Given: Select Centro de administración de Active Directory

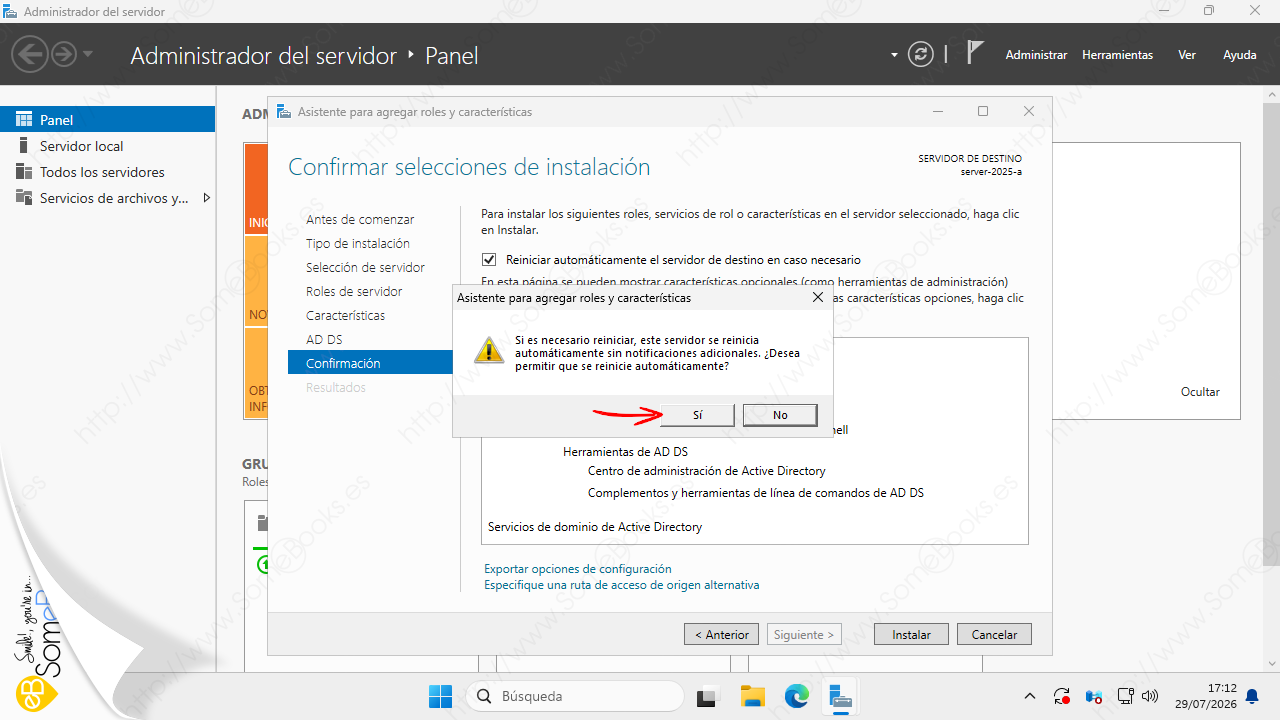Looking at the screenshot, I should coord(707,471).
